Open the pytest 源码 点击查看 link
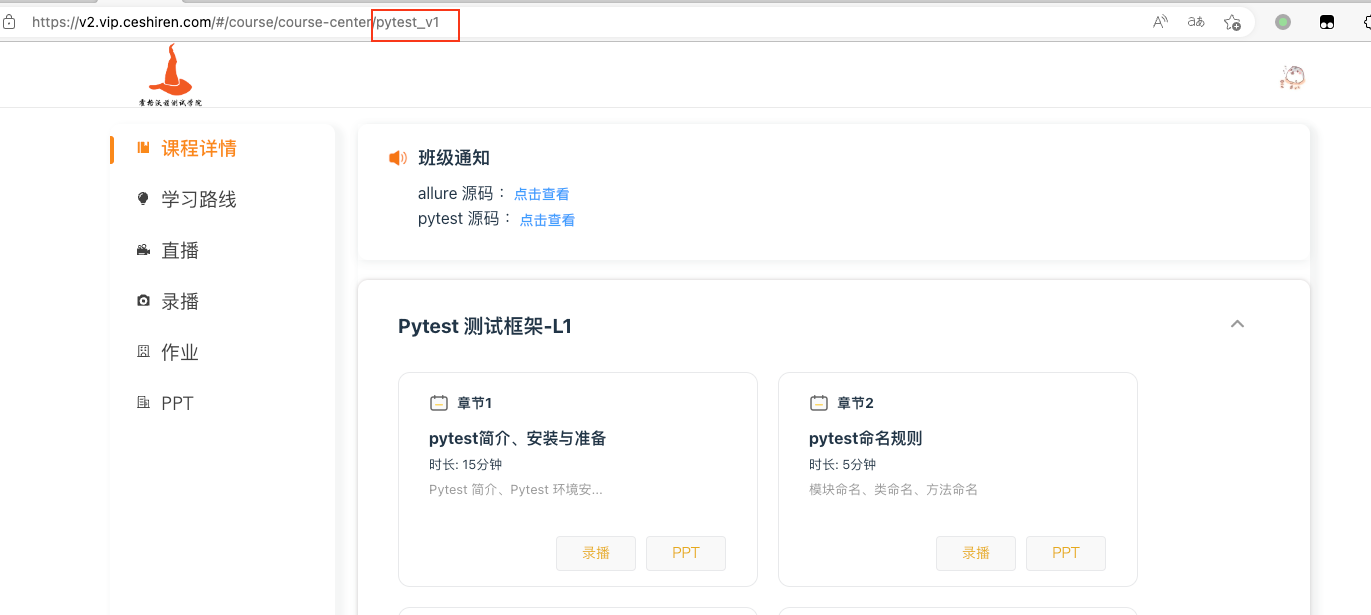Viewport: 1371px width, 615px height. 547,220
